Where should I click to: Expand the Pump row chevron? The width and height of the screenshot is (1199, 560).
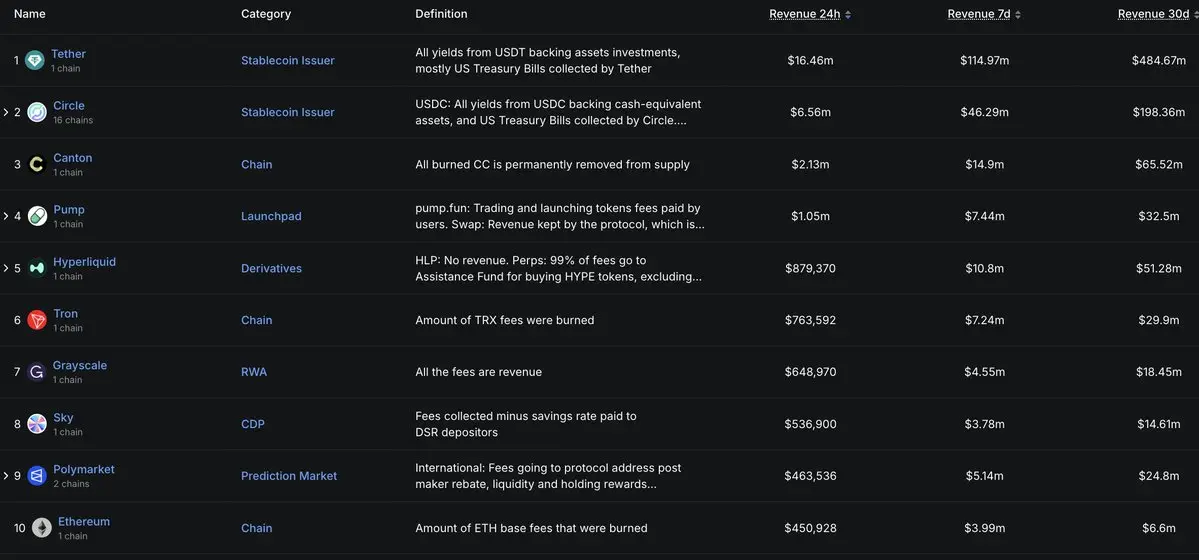pos(6,216)
